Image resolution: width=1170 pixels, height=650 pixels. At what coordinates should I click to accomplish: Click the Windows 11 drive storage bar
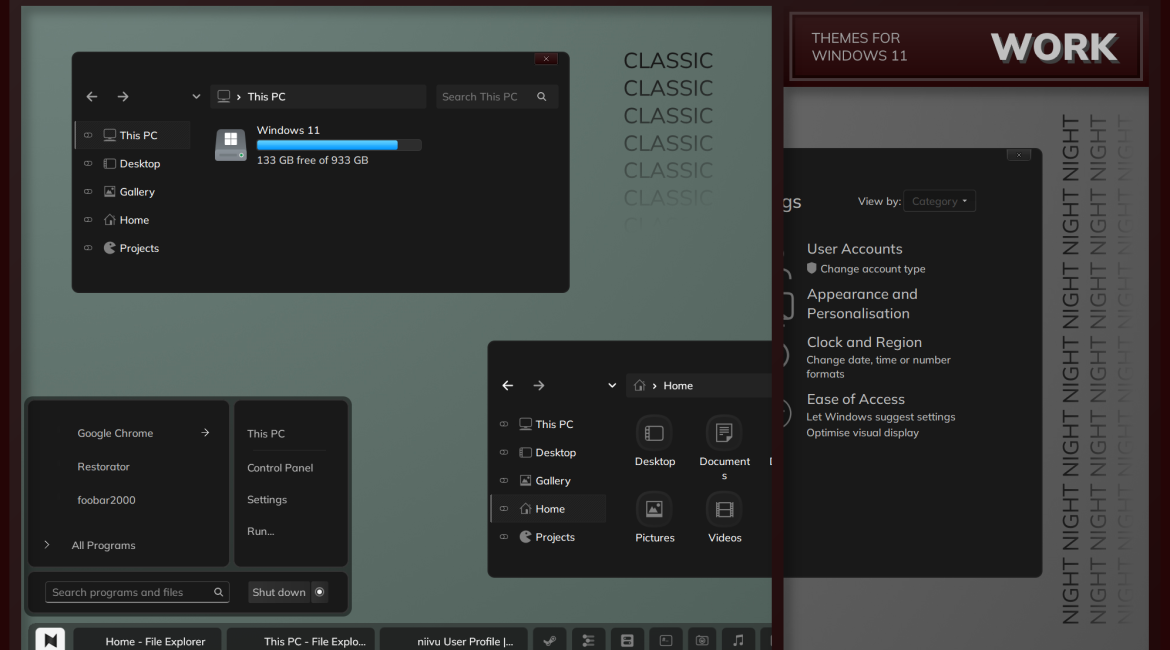click(338, 145)
